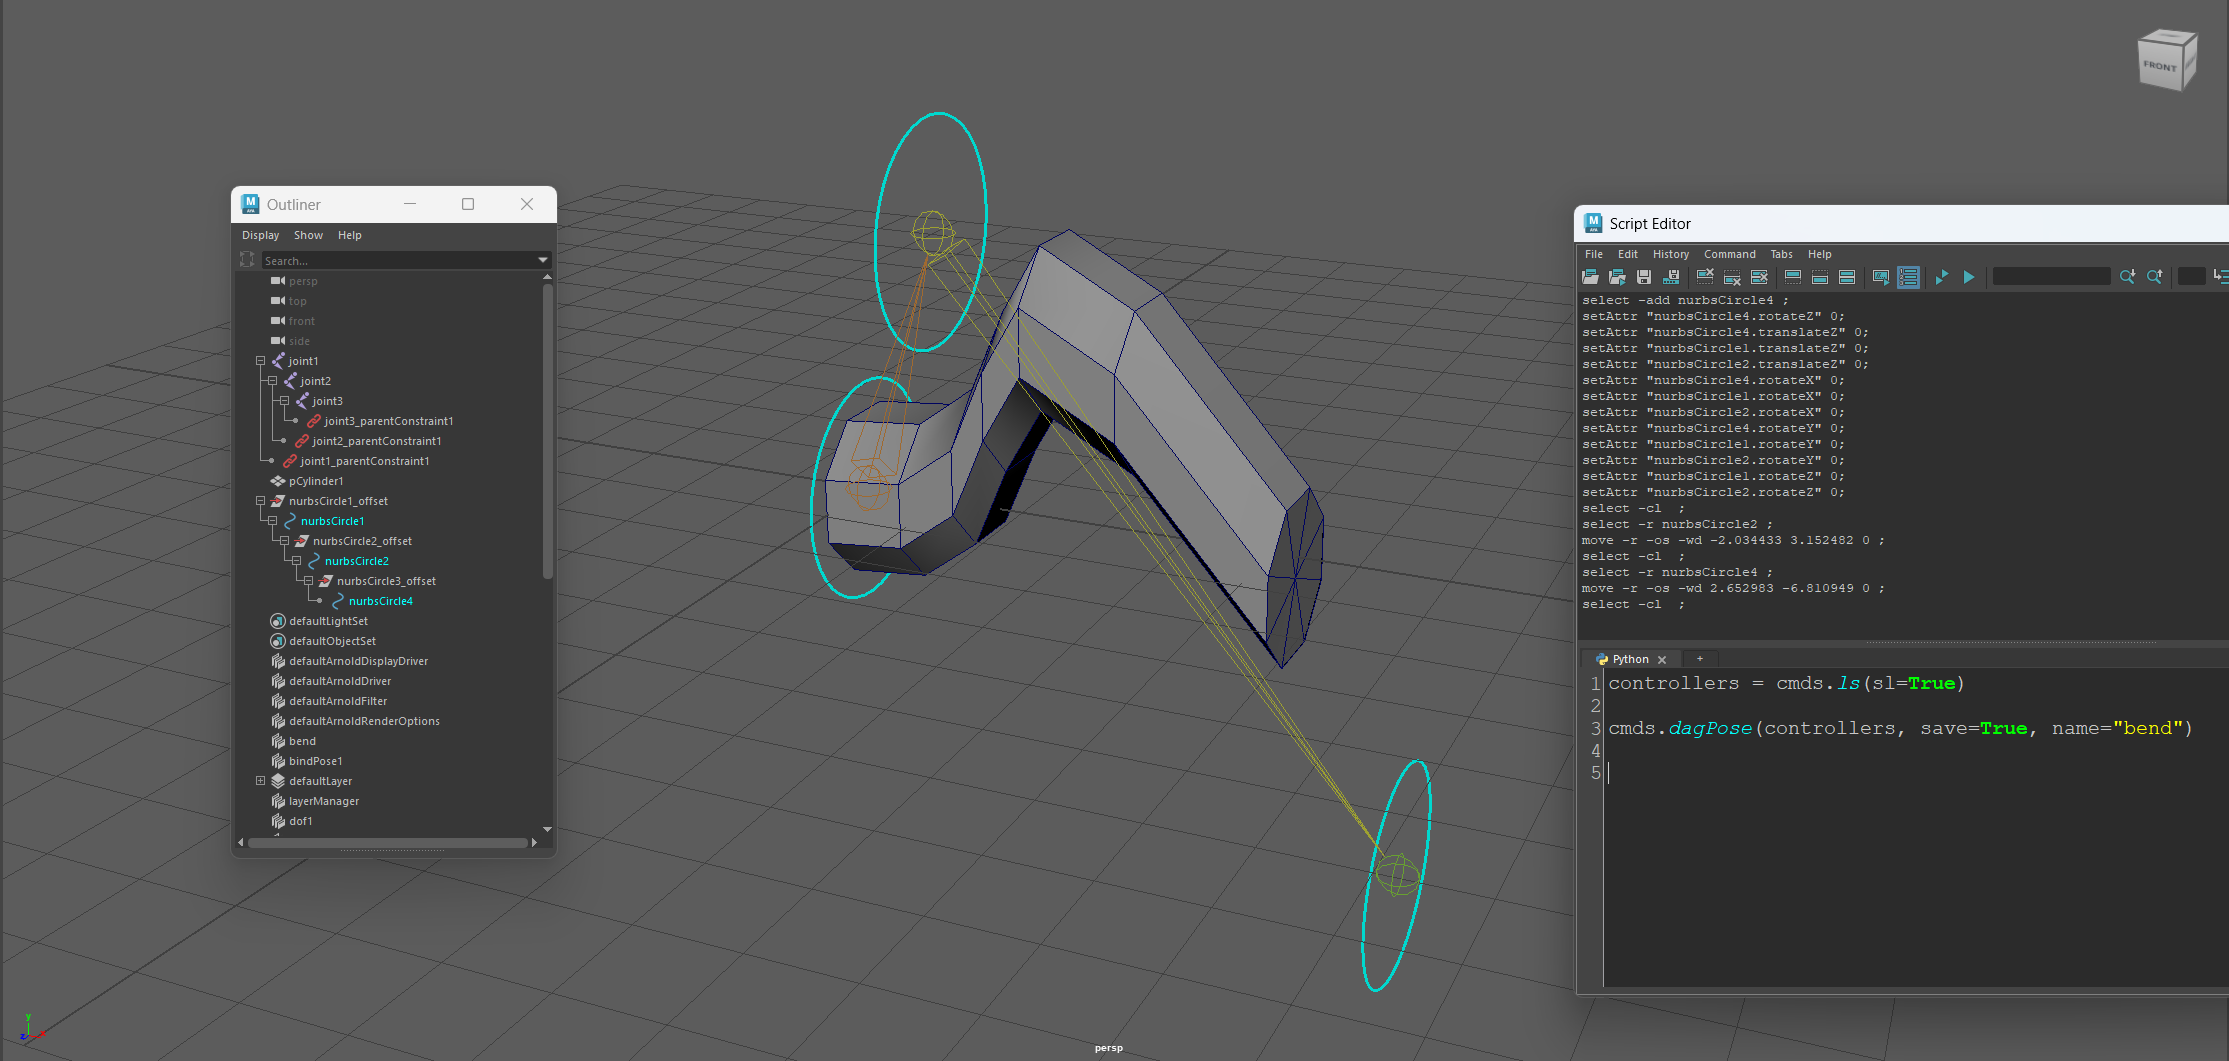Toggle Echo All Commands icon

[x=1880, y=277]
